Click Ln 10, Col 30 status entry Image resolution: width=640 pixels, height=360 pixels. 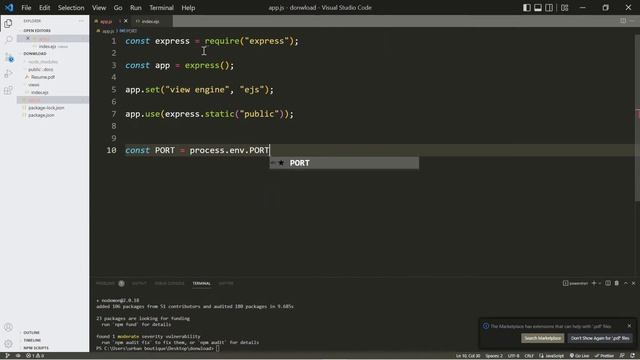pyautogui.click(x=468, y=356)
